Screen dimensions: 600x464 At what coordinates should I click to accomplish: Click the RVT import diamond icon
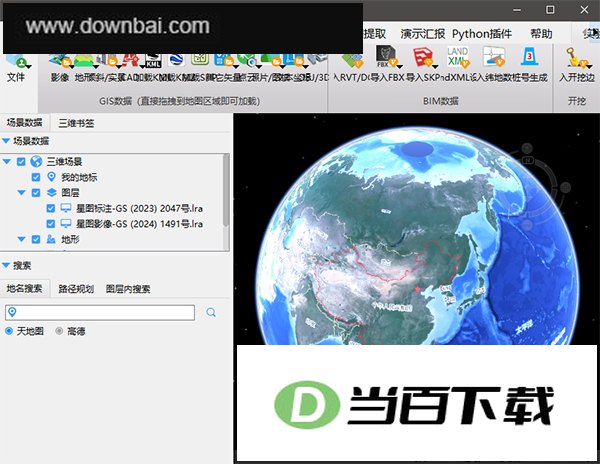tap(352, 60)
